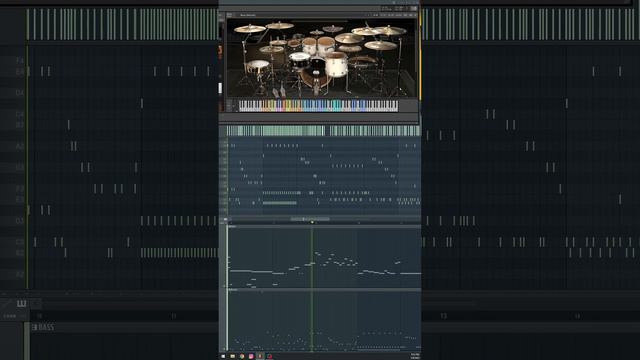This screenshot has height=360, width=640.
Task: Click the kick drum pedals
Action: pos(280,91)
